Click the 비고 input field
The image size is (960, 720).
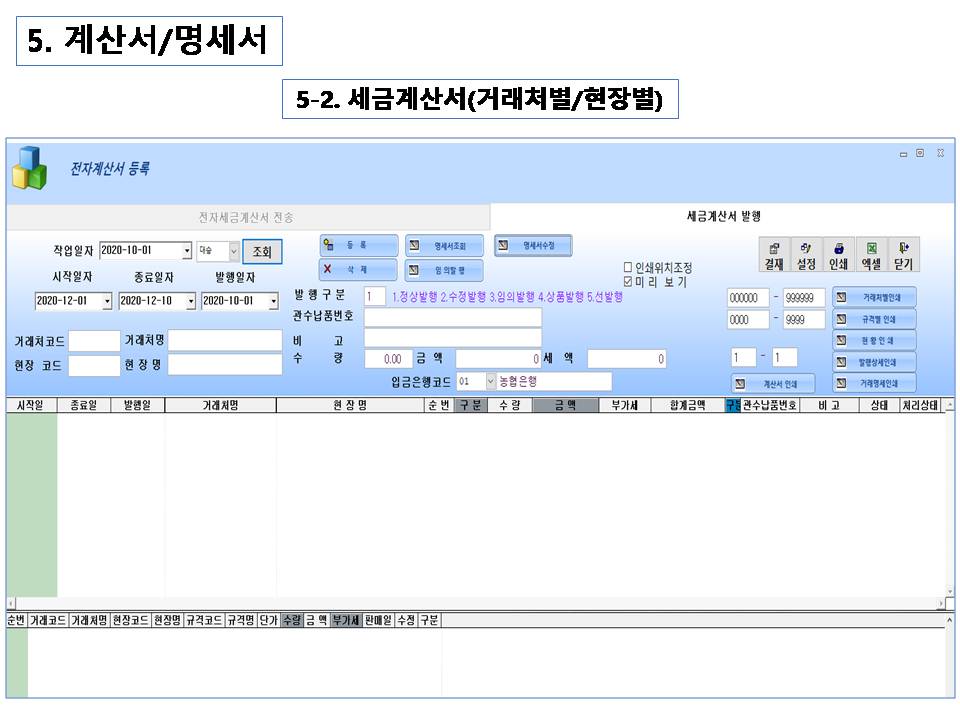point(452,337)
